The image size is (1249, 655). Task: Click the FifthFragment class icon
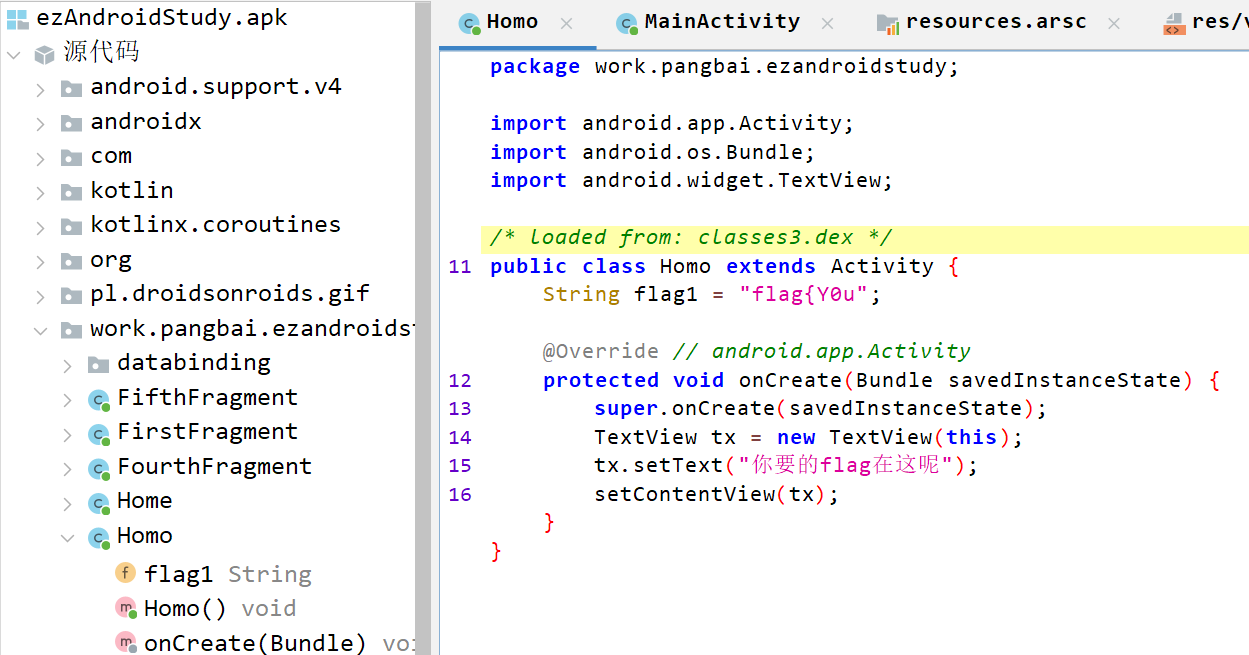pos(98,399)
